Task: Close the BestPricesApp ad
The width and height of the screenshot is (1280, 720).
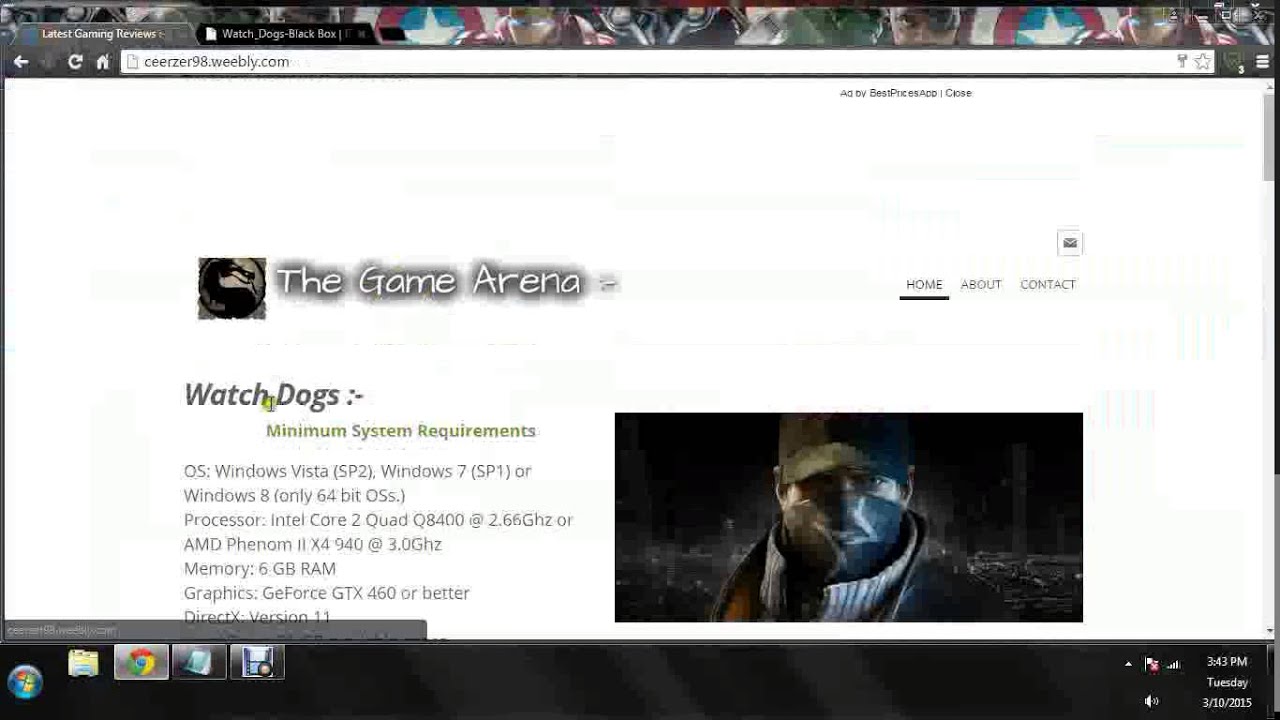Action: [x=958, y=93]
